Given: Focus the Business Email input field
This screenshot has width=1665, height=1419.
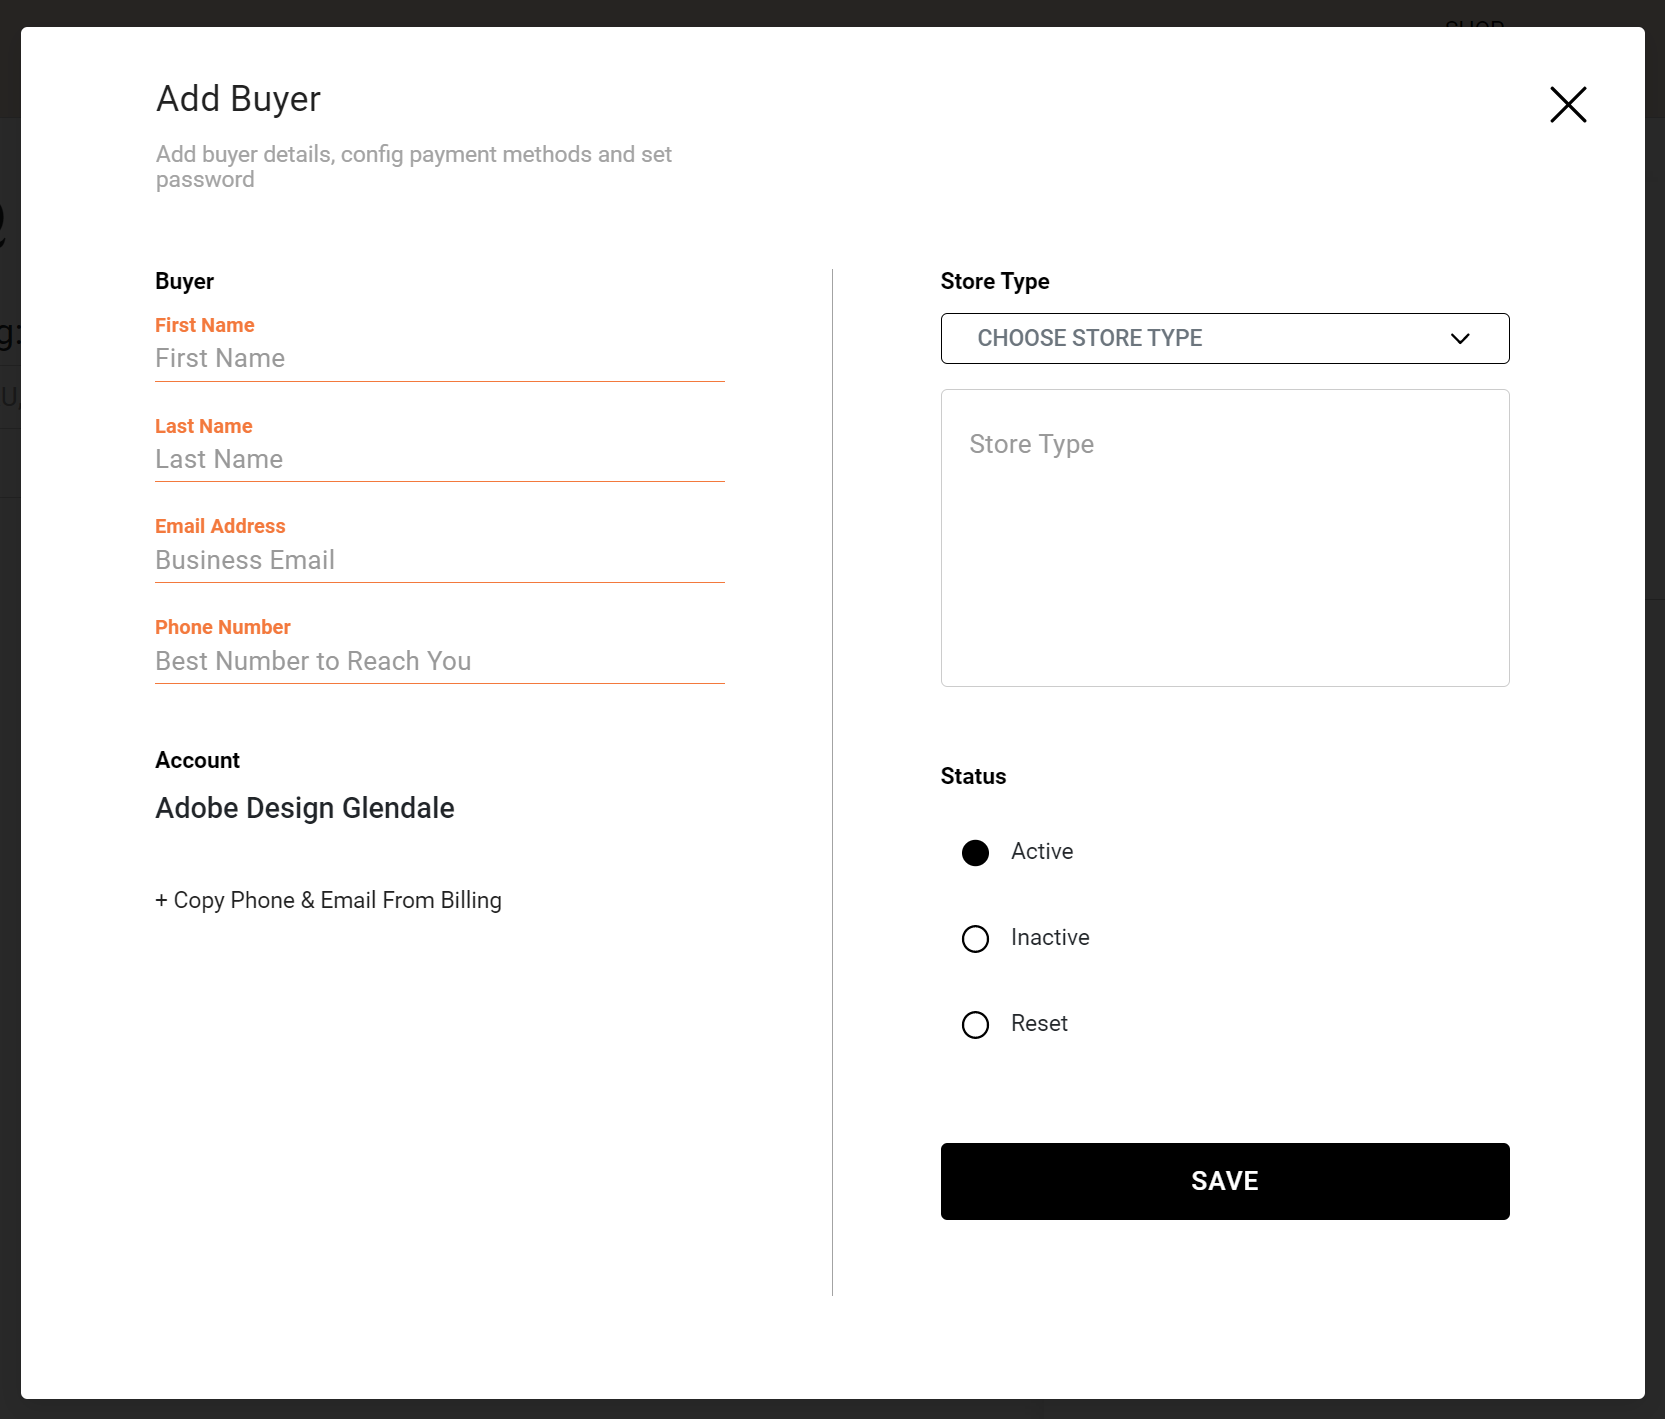Looking at the screenshot, I should (439, 561).
